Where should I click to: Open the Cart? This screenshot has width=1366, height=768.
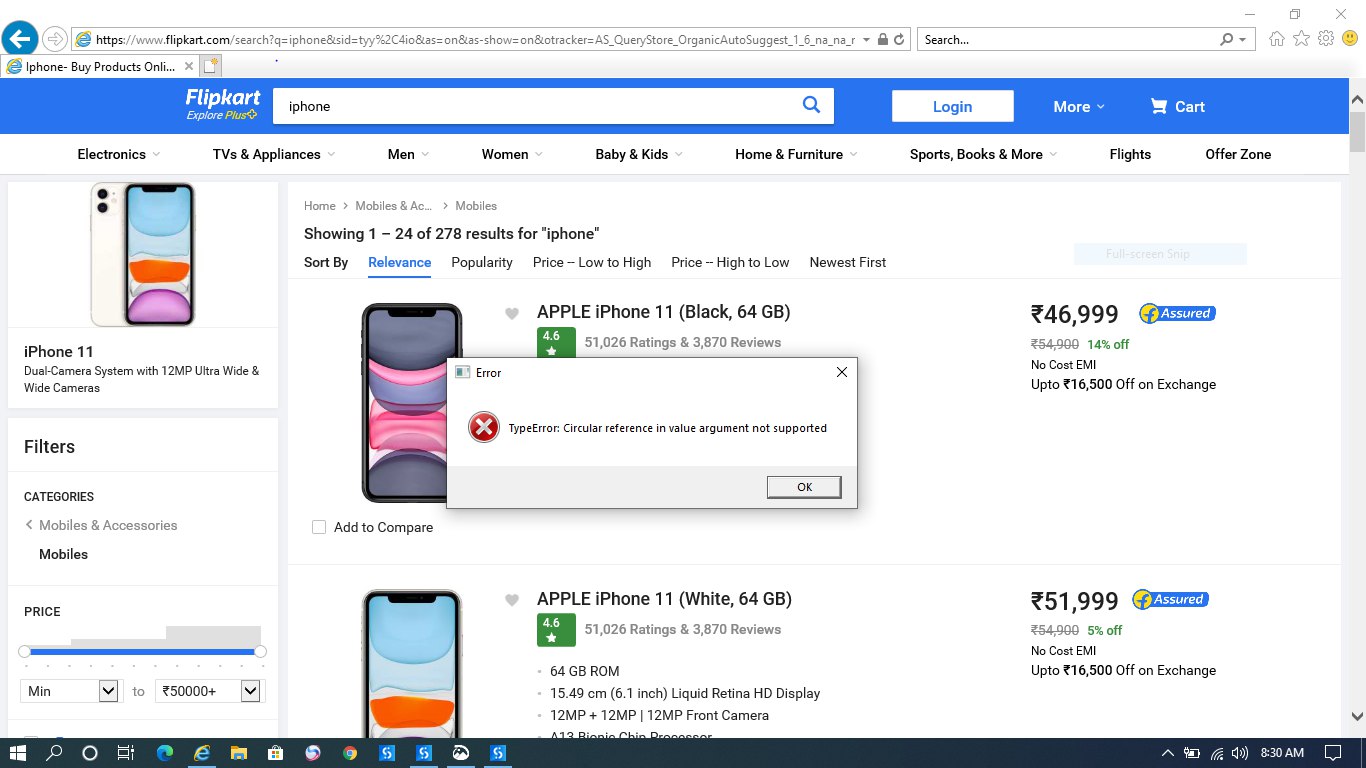pyautogui.click(x=1177, y=106)
